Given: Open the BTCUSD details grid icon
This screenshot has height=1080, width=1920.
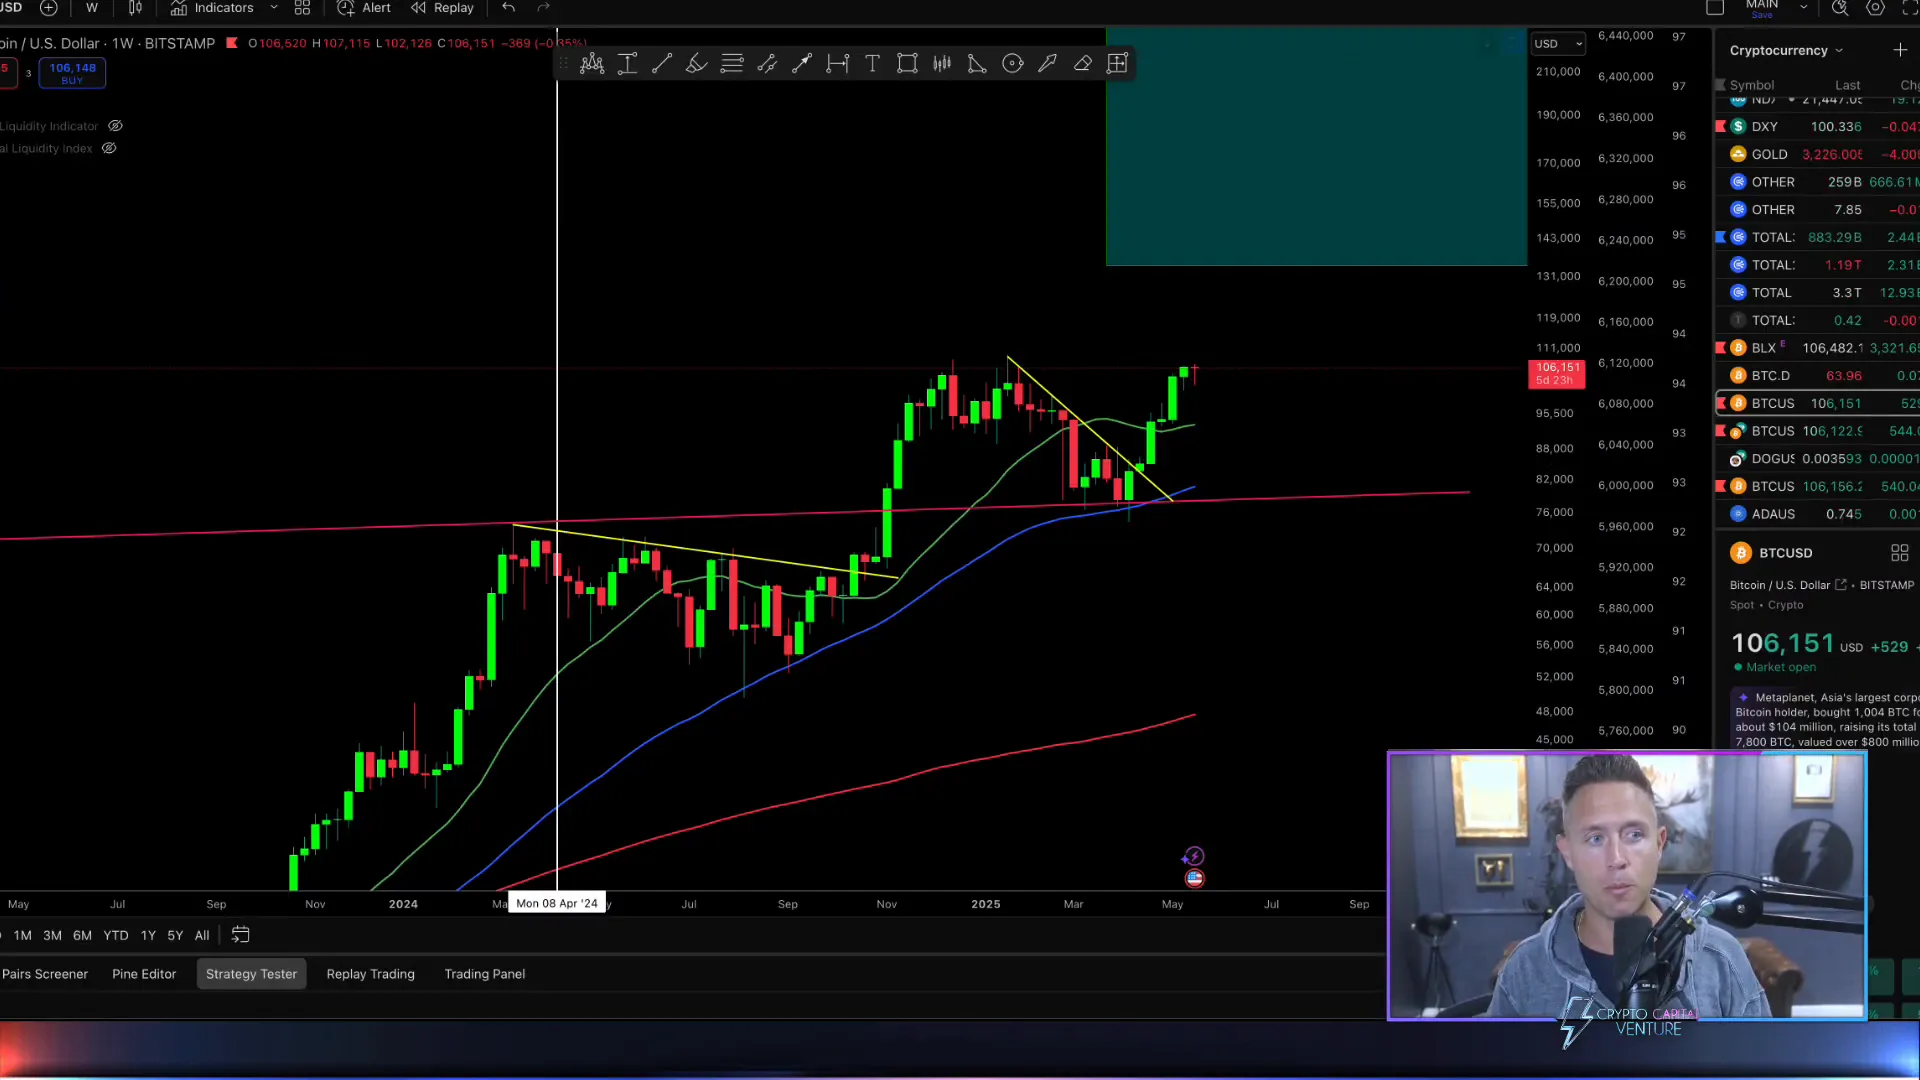Looking at the screenshot, I should [1900, 553].
